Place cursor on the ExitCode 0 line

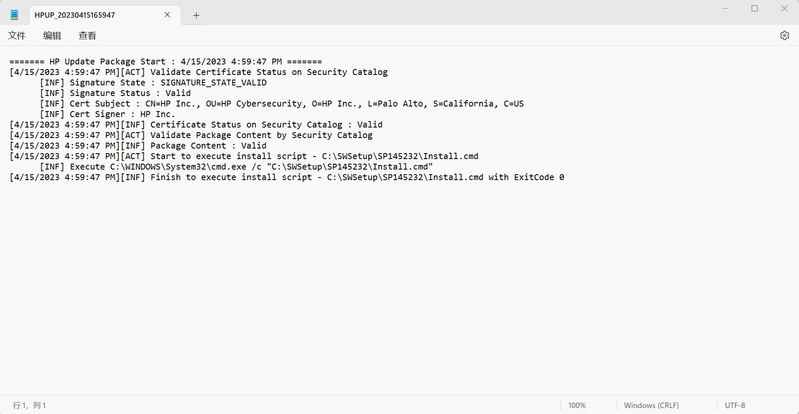(290, 177)
